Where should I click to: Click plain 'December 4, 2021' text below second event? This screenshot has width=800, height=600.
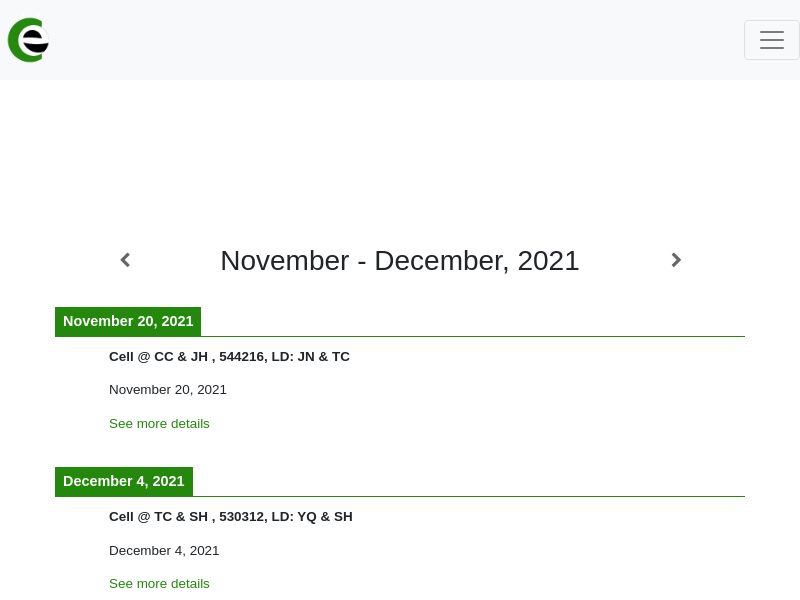pyautogui.click(x=164, y=551)
